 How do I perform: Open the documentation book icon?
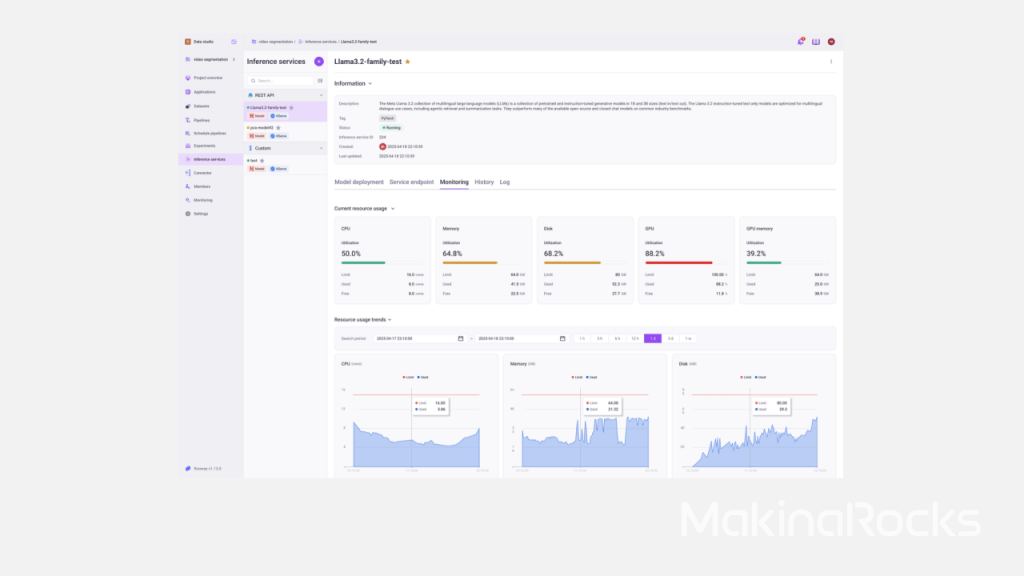pos(815,42)
